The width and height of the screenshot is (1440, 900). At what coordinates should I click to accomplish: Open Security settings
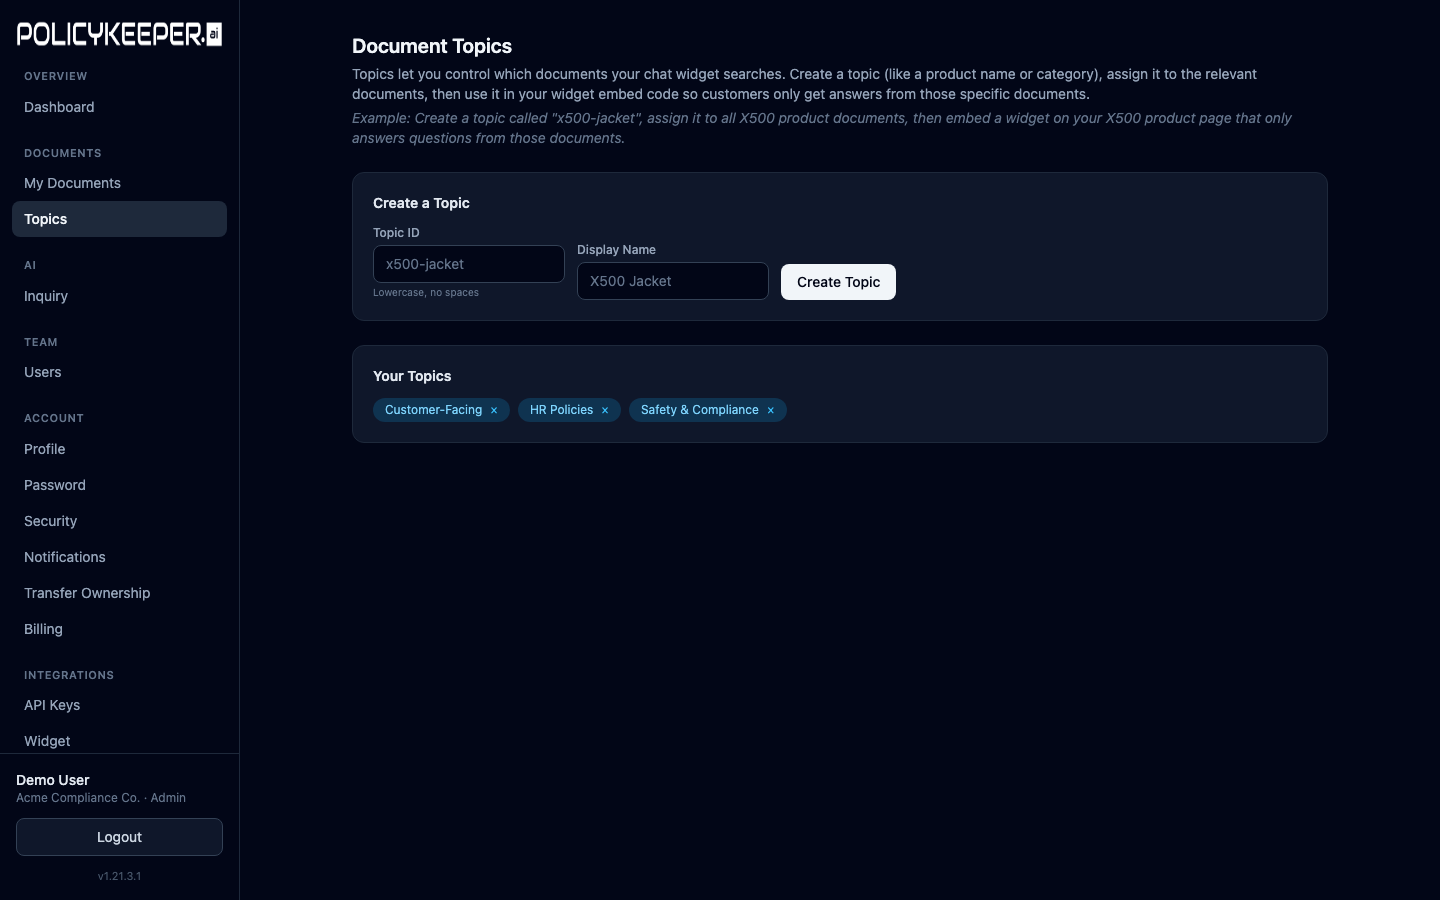pos(51,521)
